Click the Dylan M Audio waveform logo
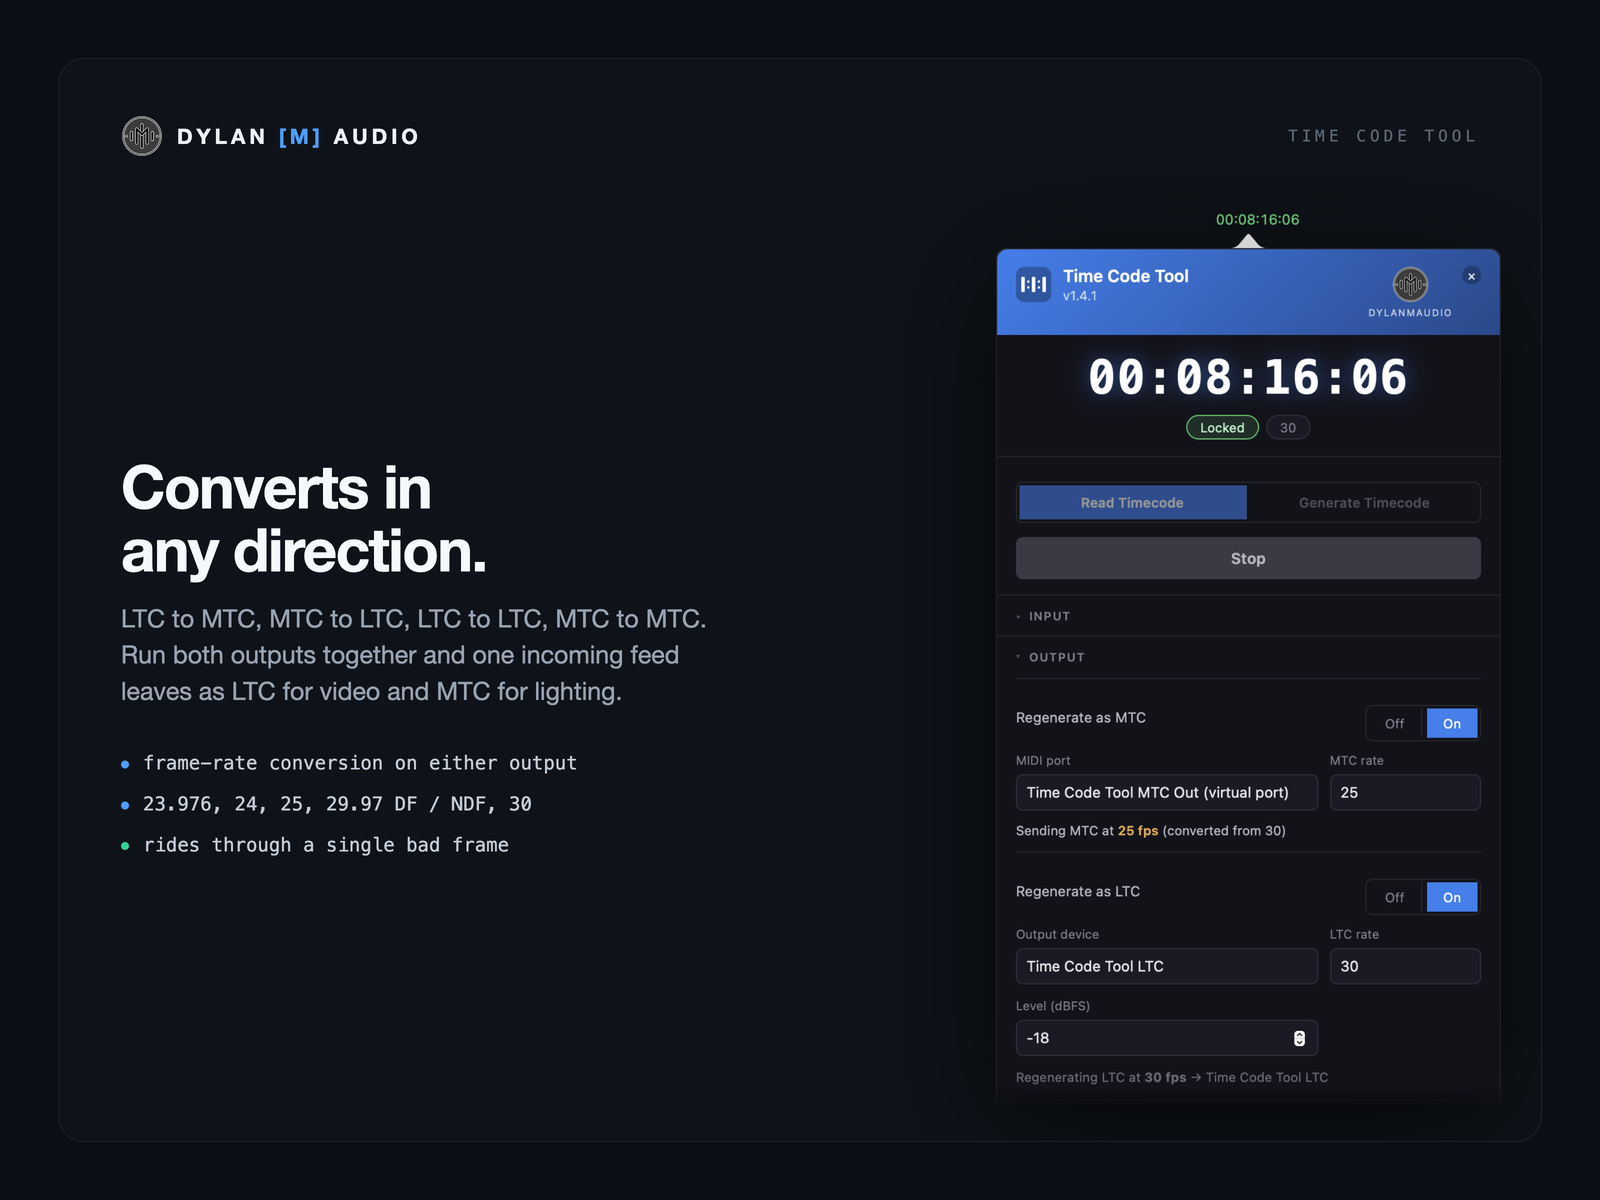The height and width of the screenshot is (1200, 1600). [x=142, y=136]
